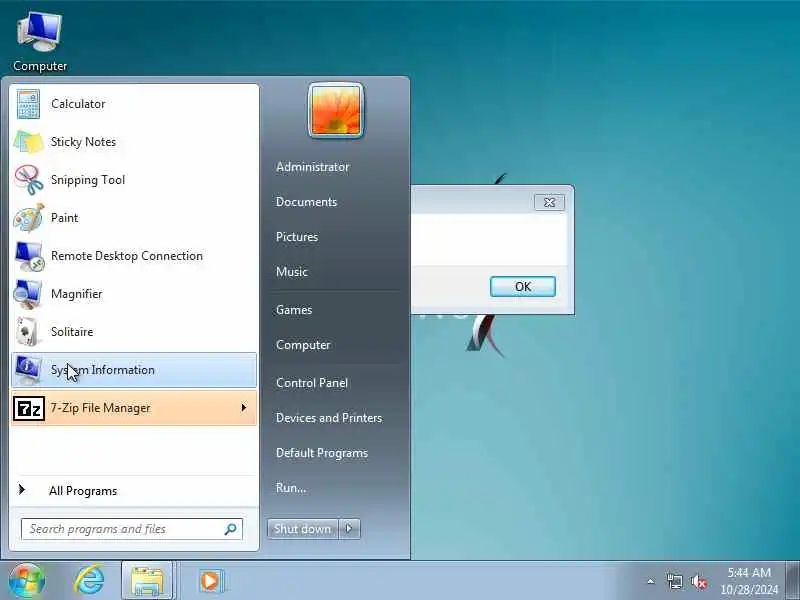800x600 pixels.
Task: Click the Search programs and files box
Action: (132, 529)
